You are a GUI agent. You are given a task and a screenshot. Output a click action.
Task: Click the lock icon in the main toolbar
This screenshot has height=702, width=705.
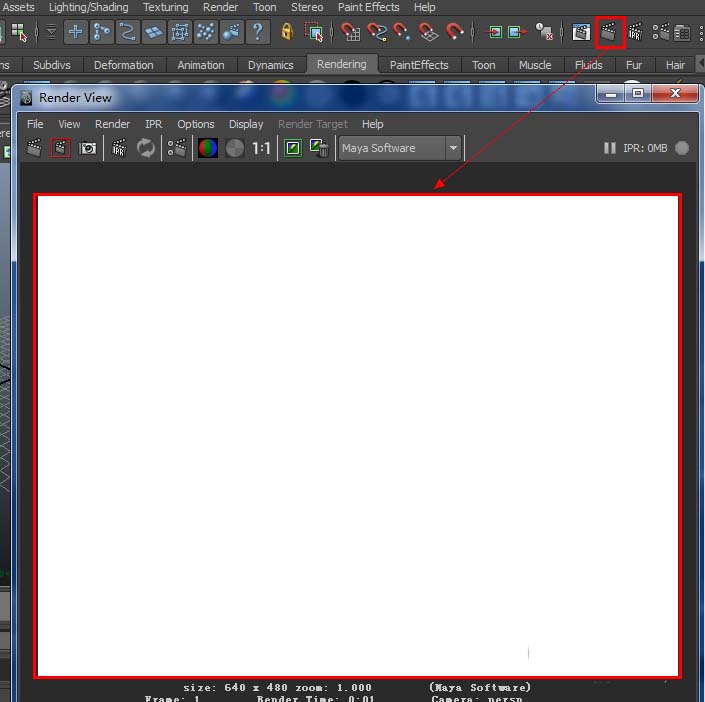click(x=287, y=32)
